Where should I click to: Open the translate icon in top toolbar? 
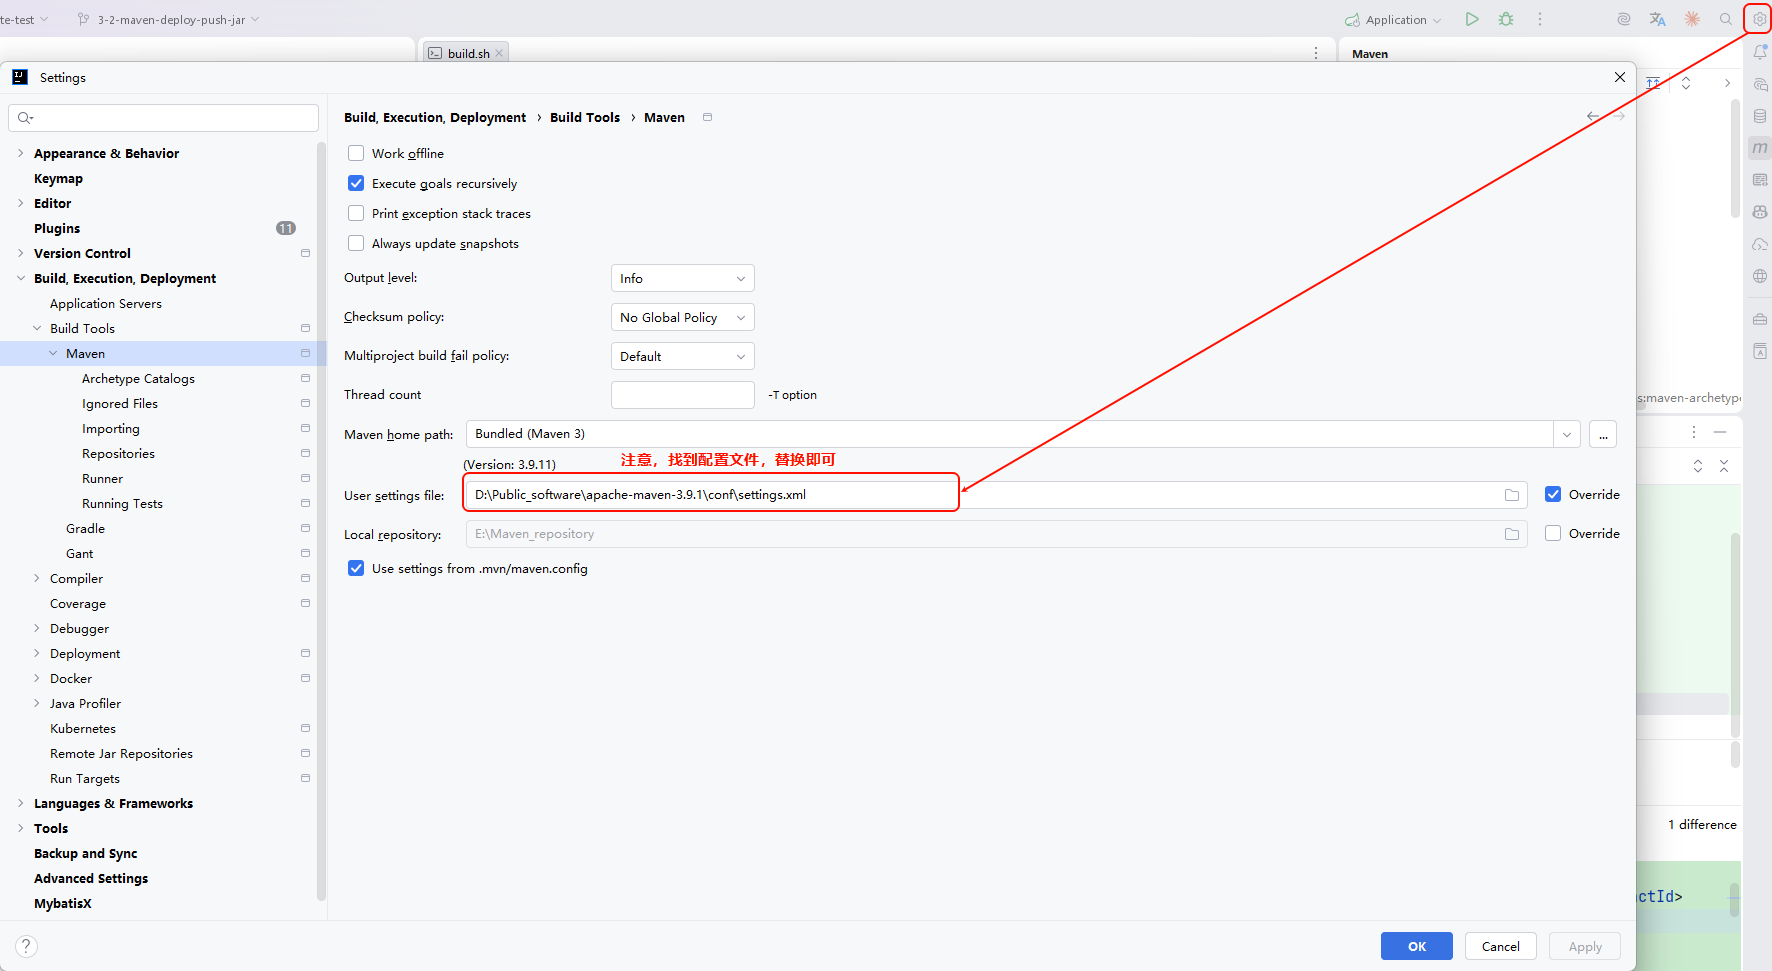point(1658,19)
